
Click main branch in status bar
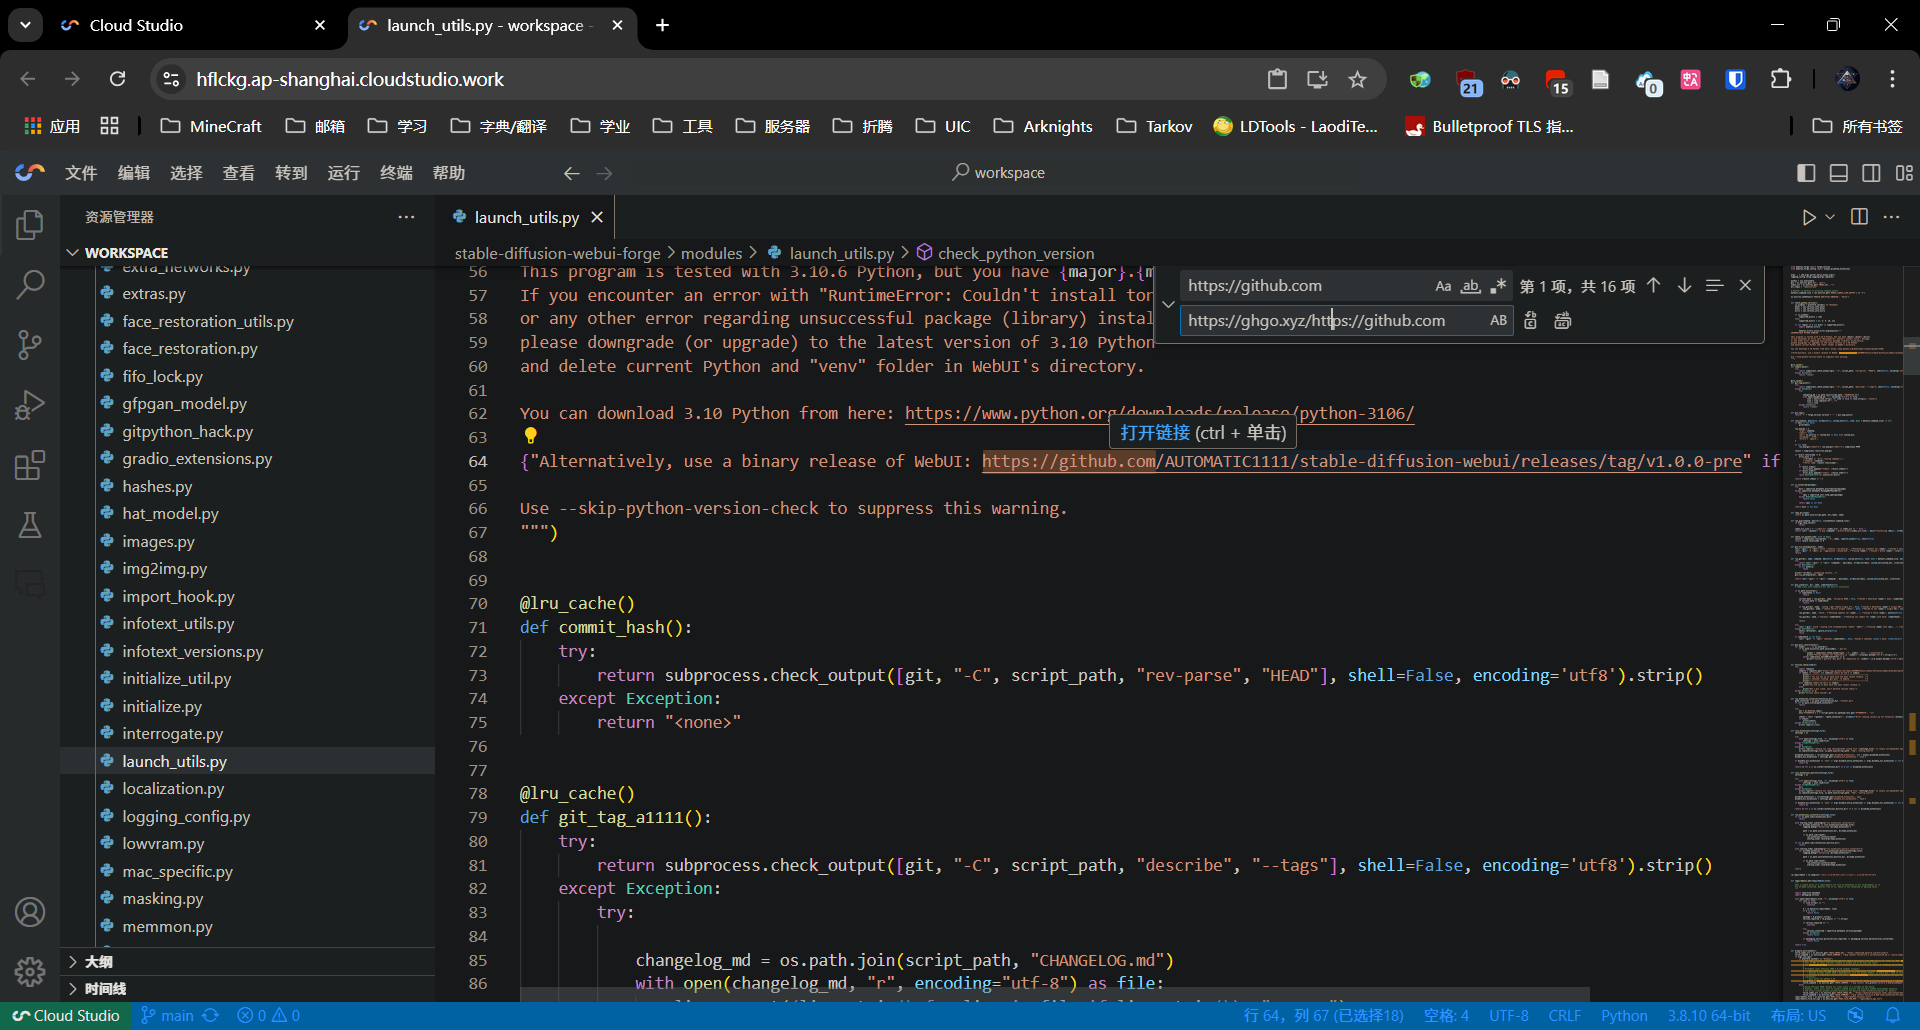click(167, 1015)
